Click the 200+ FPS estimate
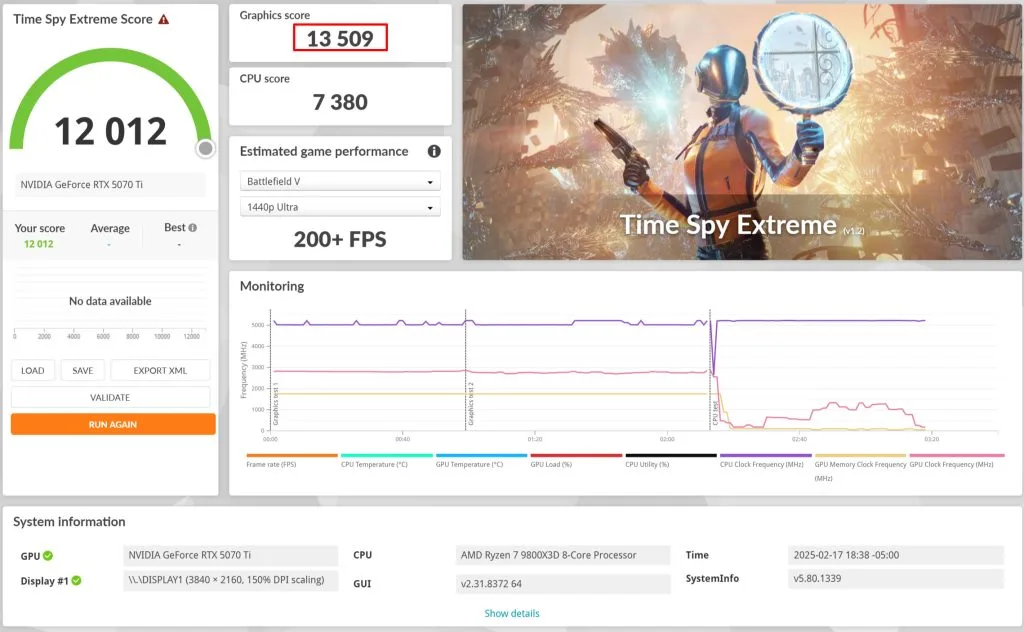 (x=340, y=240)
